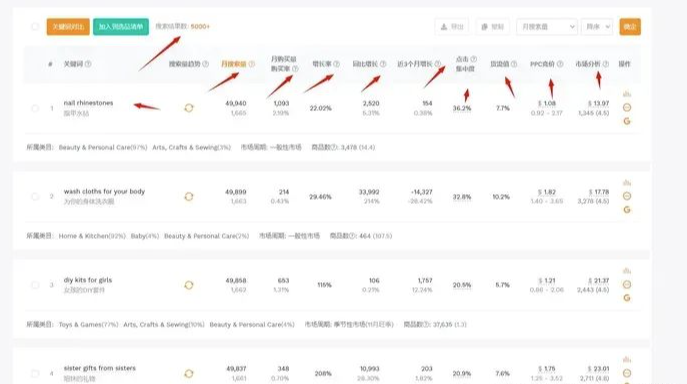Click the bar chart icon in wash cloths row

pos(627,182)
